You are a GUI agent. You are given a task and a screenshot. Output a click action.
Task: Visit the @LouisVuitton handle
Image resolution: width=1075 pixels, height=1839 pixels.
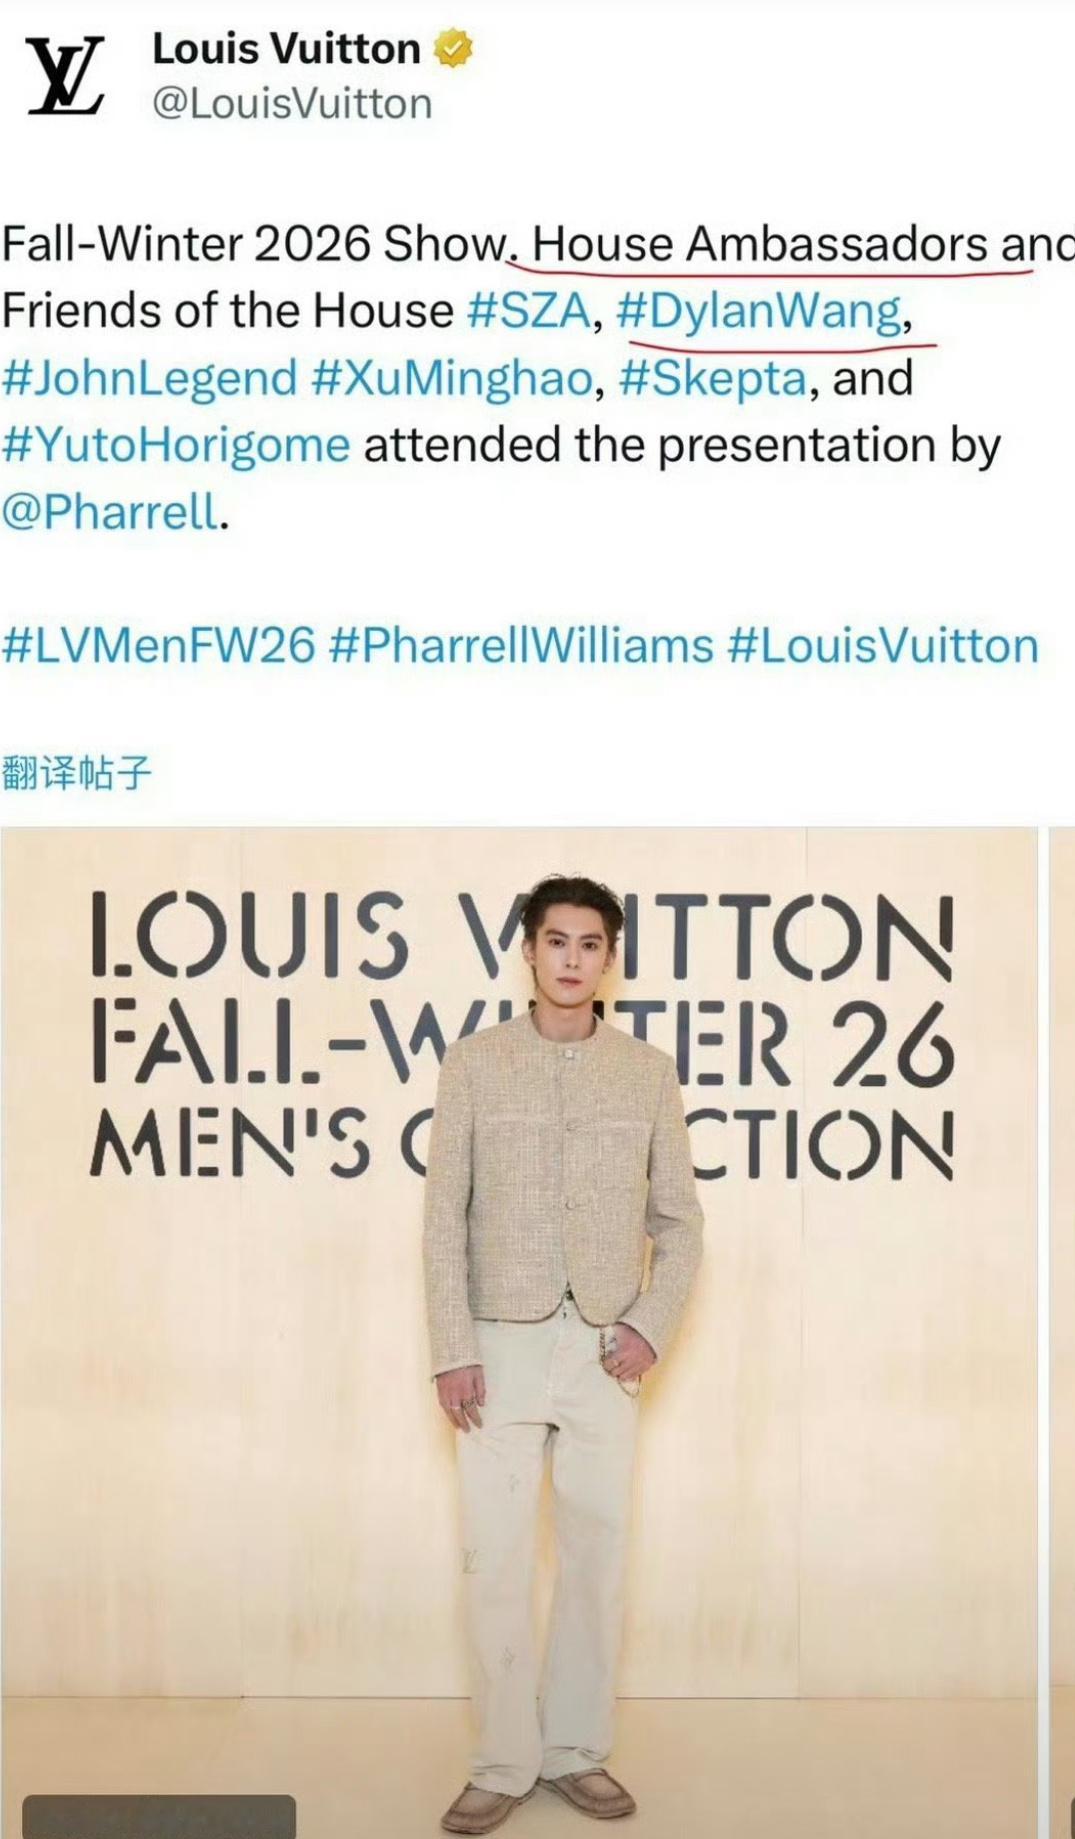[291, 104]
